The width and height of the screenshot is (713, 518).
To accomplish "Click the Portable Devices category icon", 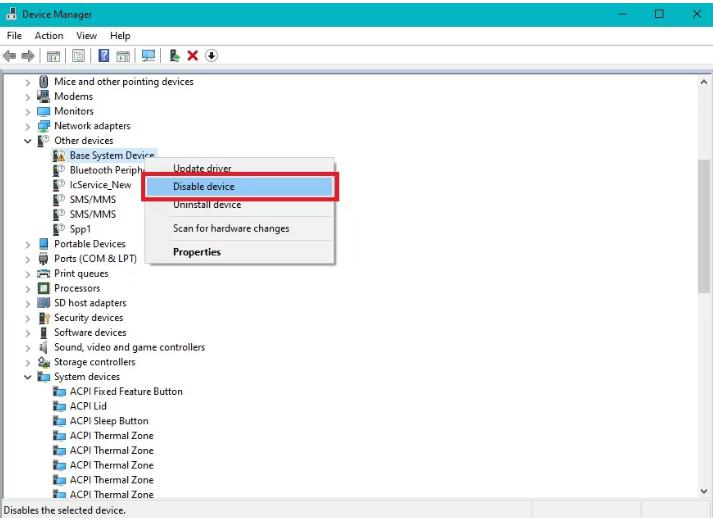I will tap(44, 244).
